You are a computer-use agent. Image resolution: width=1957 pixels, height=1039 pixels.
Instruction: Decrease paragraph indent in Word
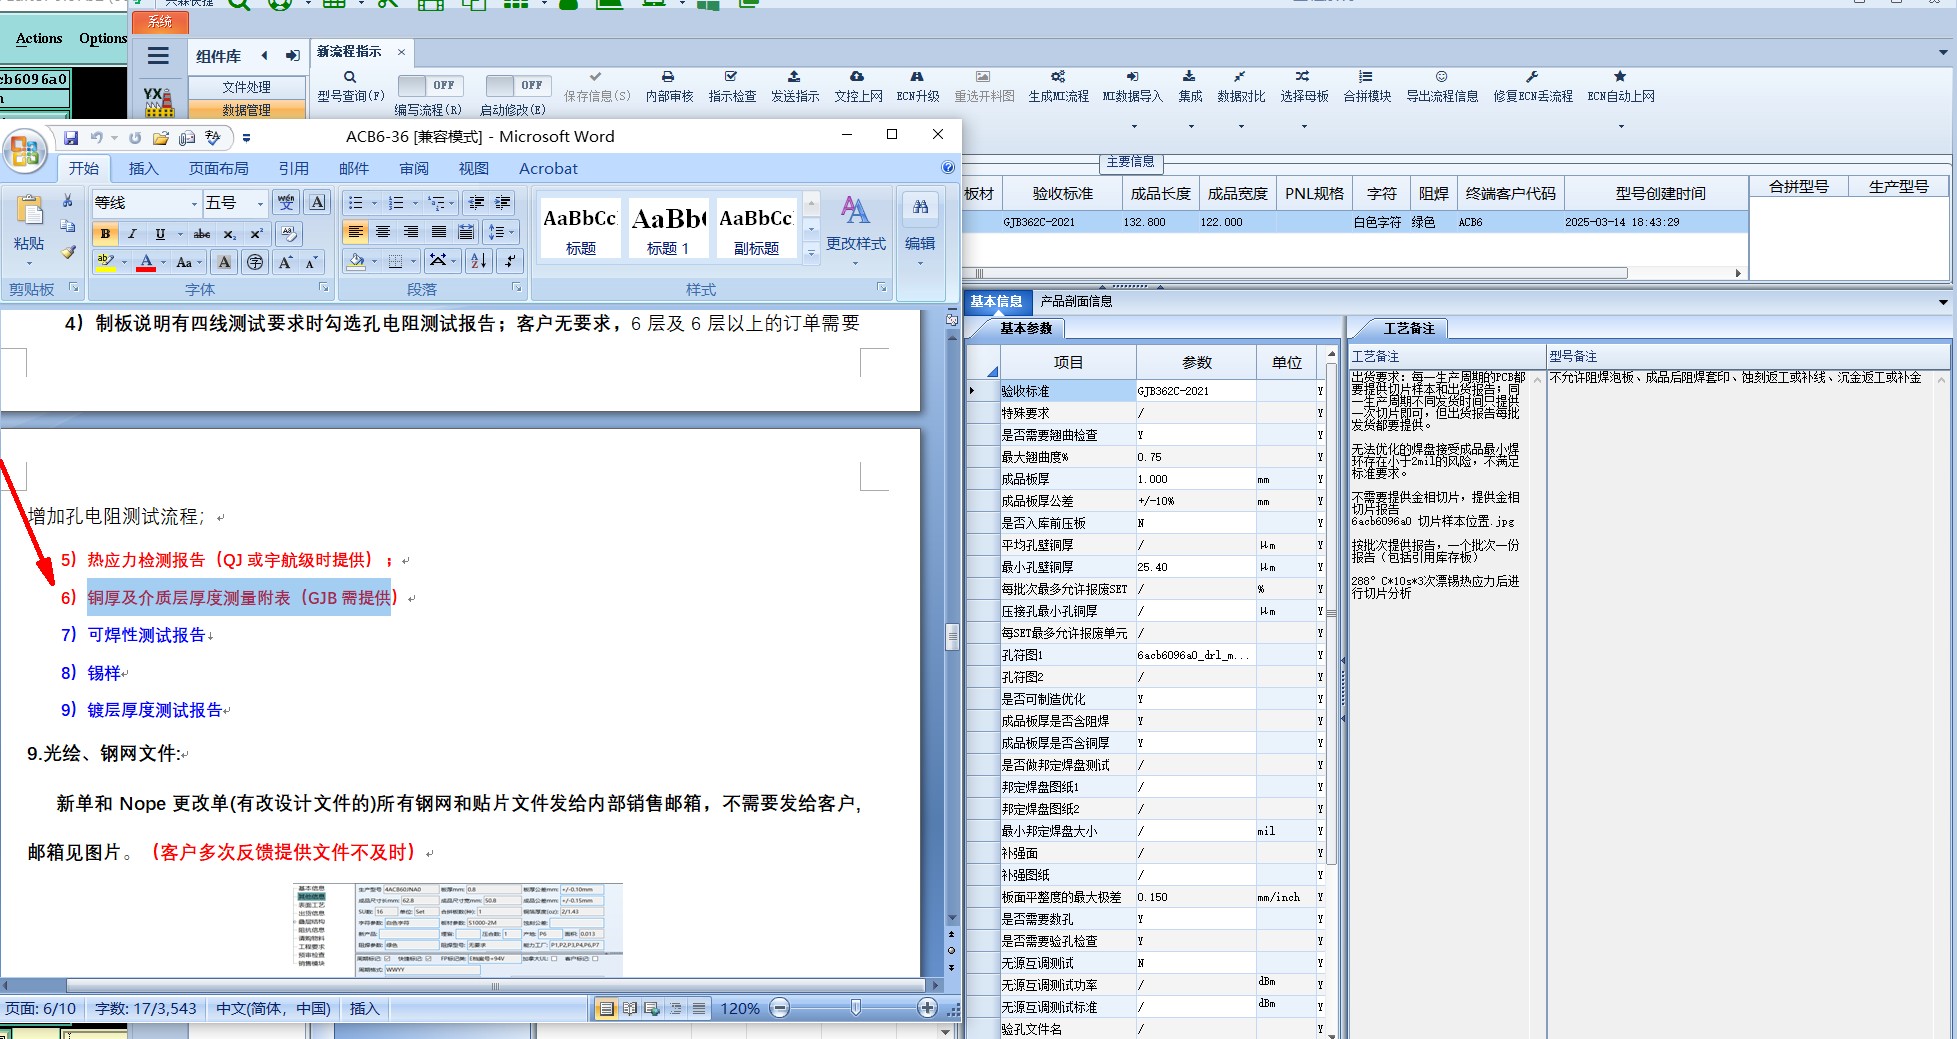coord(477,203)
